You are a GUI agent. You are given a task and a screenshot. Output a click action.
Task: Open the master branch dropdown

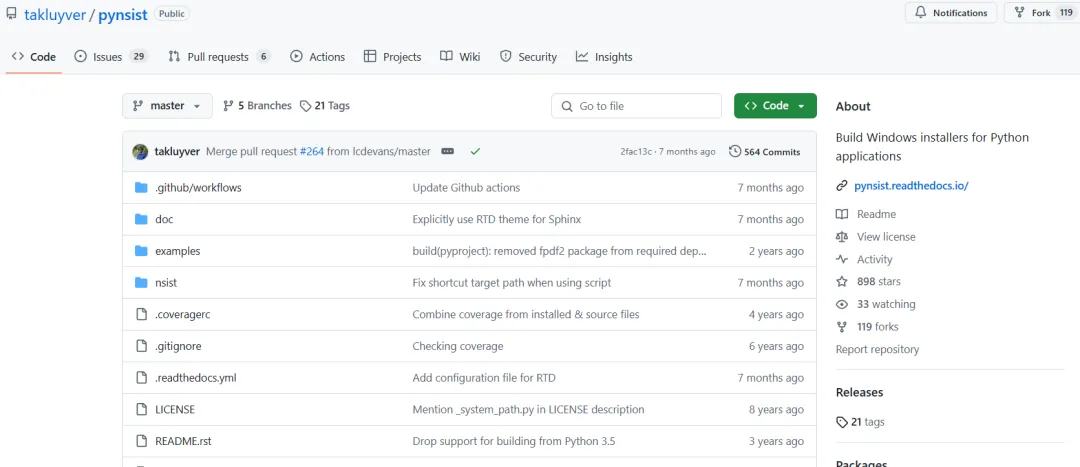pyautogui.click(x=167, y=106)
